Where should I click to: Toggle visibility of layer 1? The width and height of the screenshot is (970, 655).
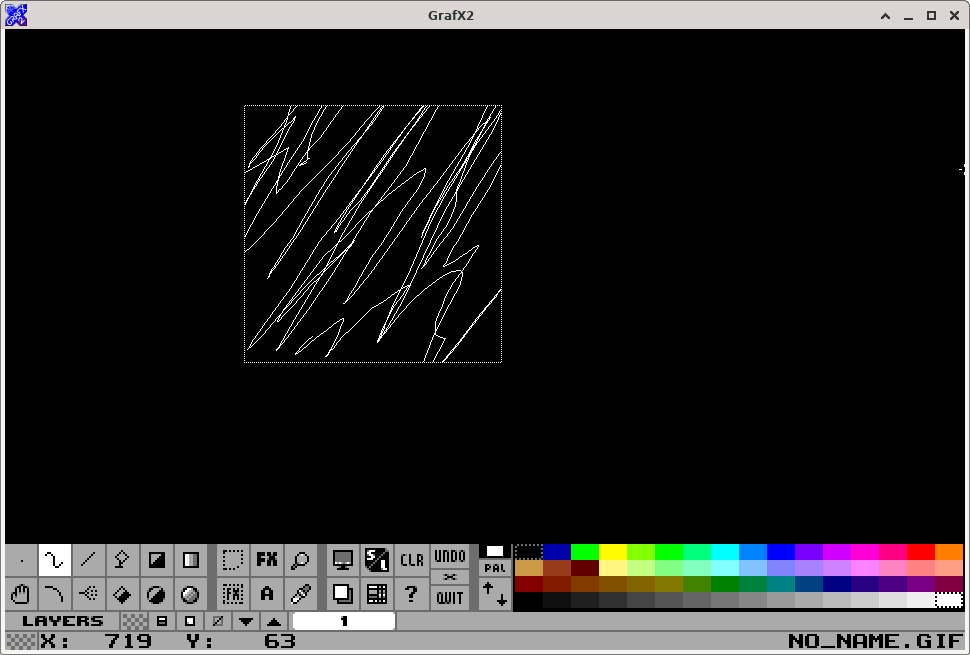344,621
